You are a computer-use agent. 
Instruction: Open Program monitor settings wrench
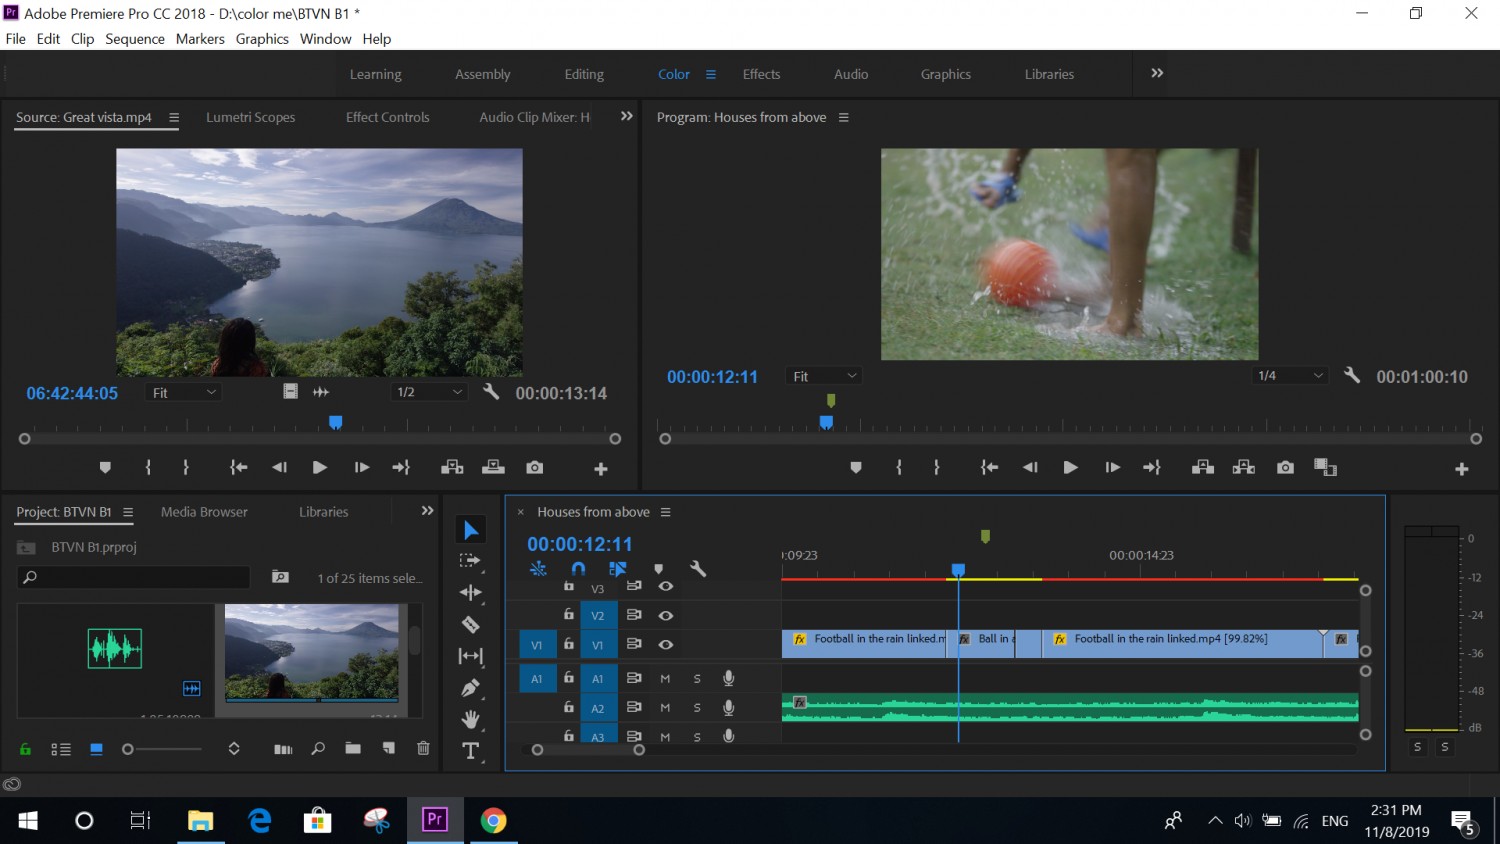click(x=1352, y=376)
